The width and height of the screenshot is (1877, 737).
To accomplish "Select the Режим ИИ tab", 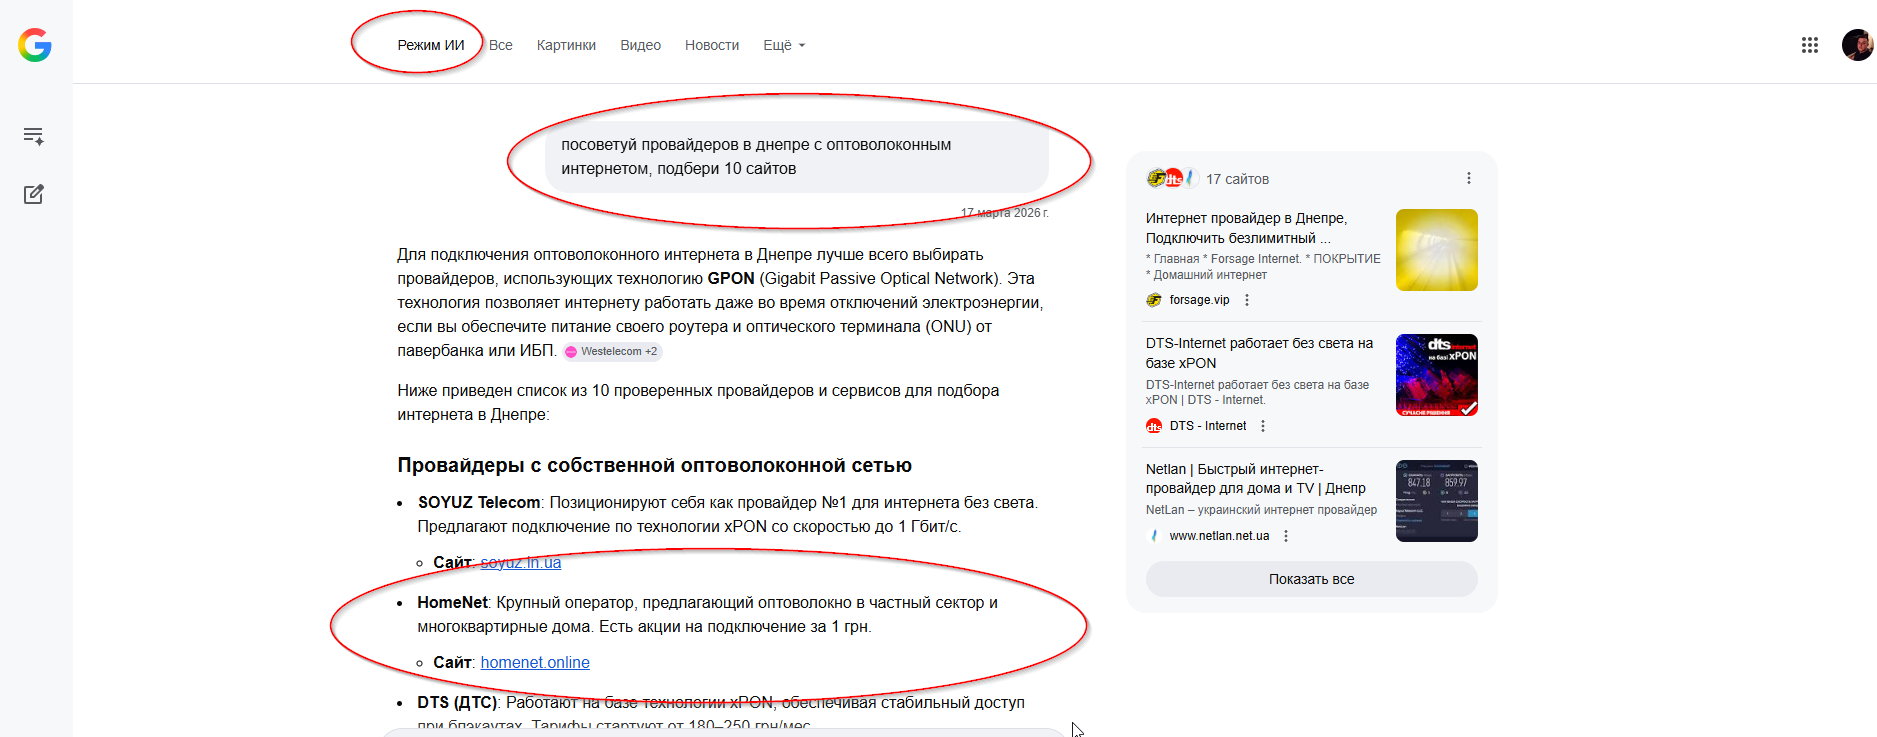I will pyautogui.click(x=431, y=45).
